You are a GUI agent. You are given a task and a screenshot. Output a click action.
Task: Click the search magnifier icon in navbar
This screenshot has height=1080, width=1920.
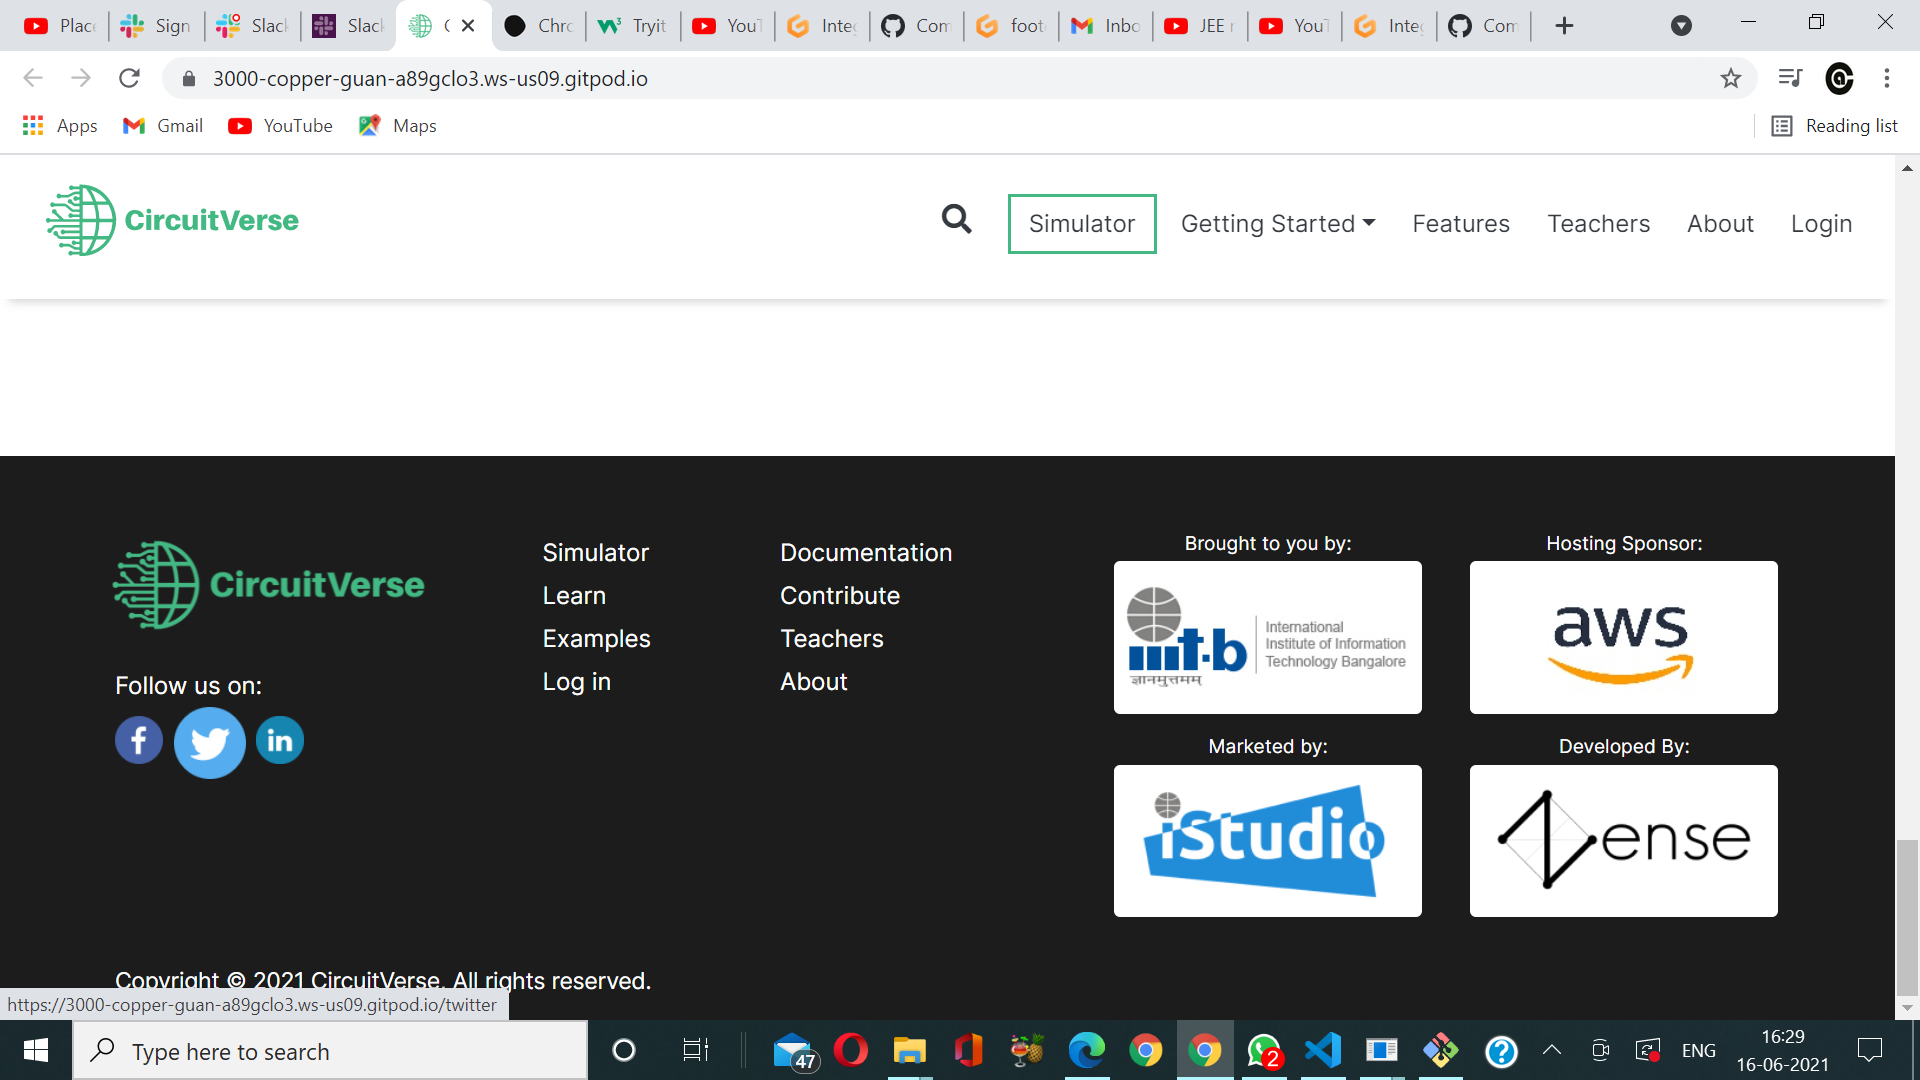pyautogui.click(x=956, y=219)
